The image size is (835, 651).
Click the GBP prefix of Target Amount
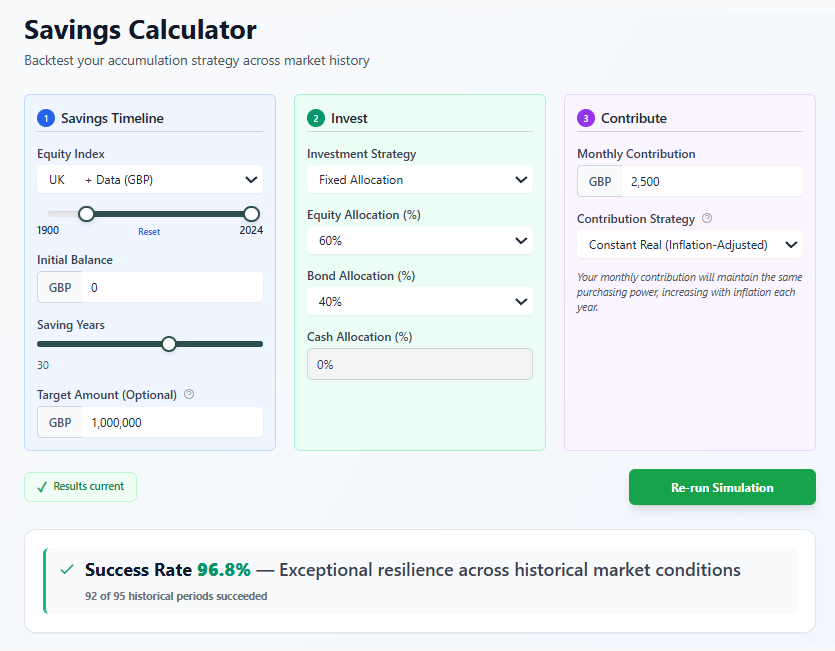(60, 422)
